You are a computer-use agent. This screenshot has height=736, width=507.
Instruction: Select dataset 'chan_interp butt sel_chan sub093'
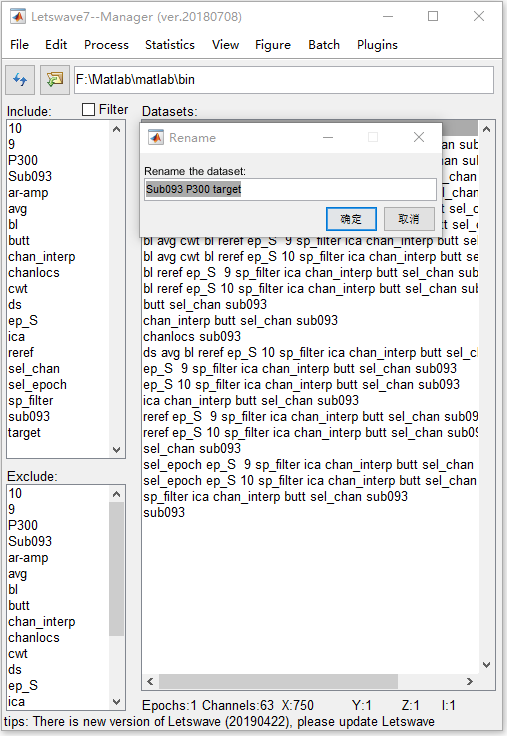[x=240, y=321]
